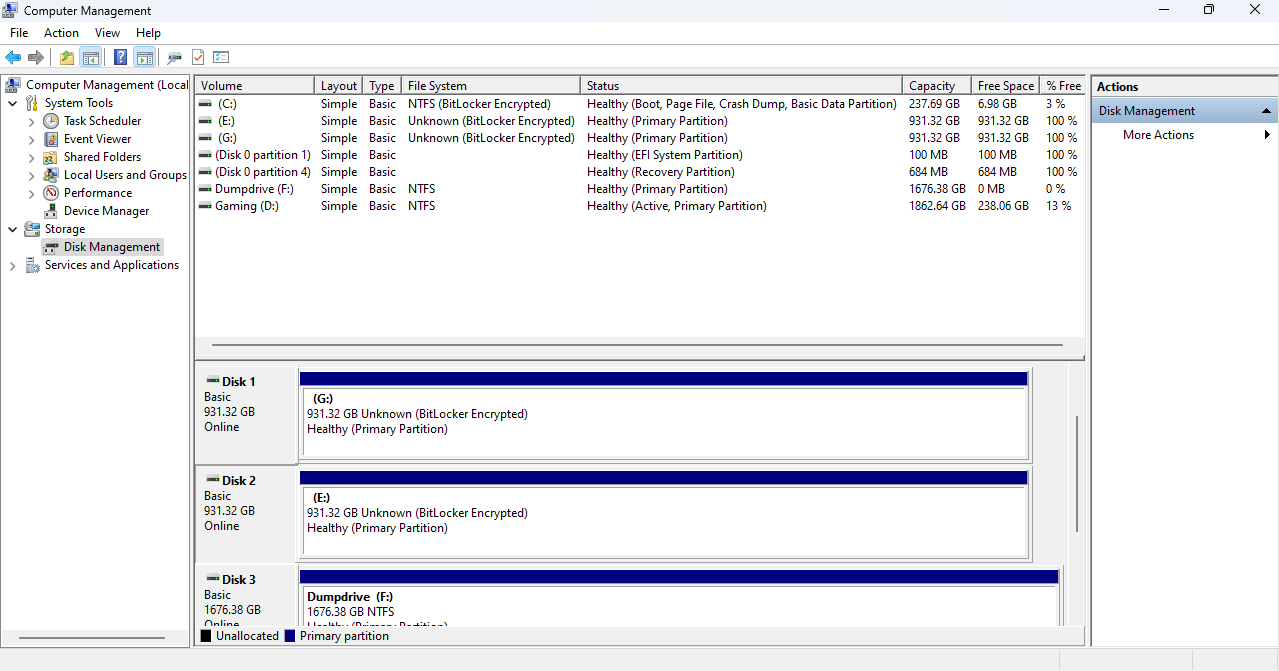
Task: Click the Computer Management root icon in tree
Action: 13,85
